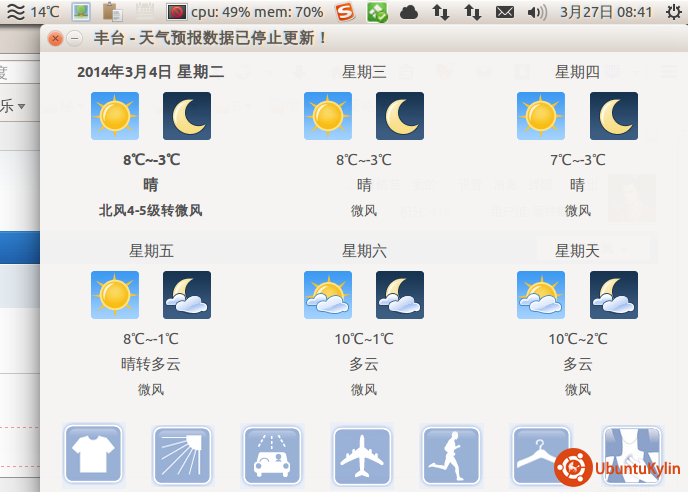Click the cloud icon in top panel

point(408,12)
